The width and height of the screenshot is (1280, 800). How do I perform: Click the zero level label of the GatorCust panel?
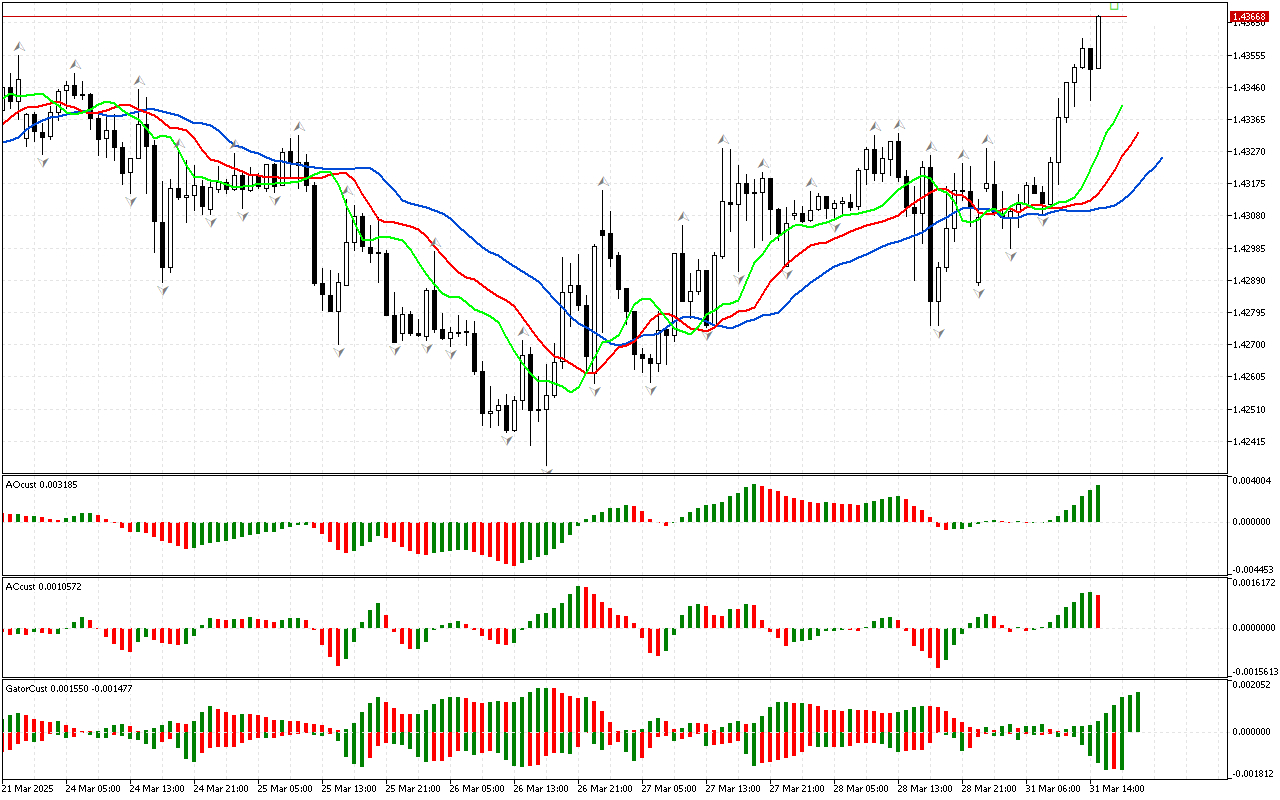point(1251,732)
